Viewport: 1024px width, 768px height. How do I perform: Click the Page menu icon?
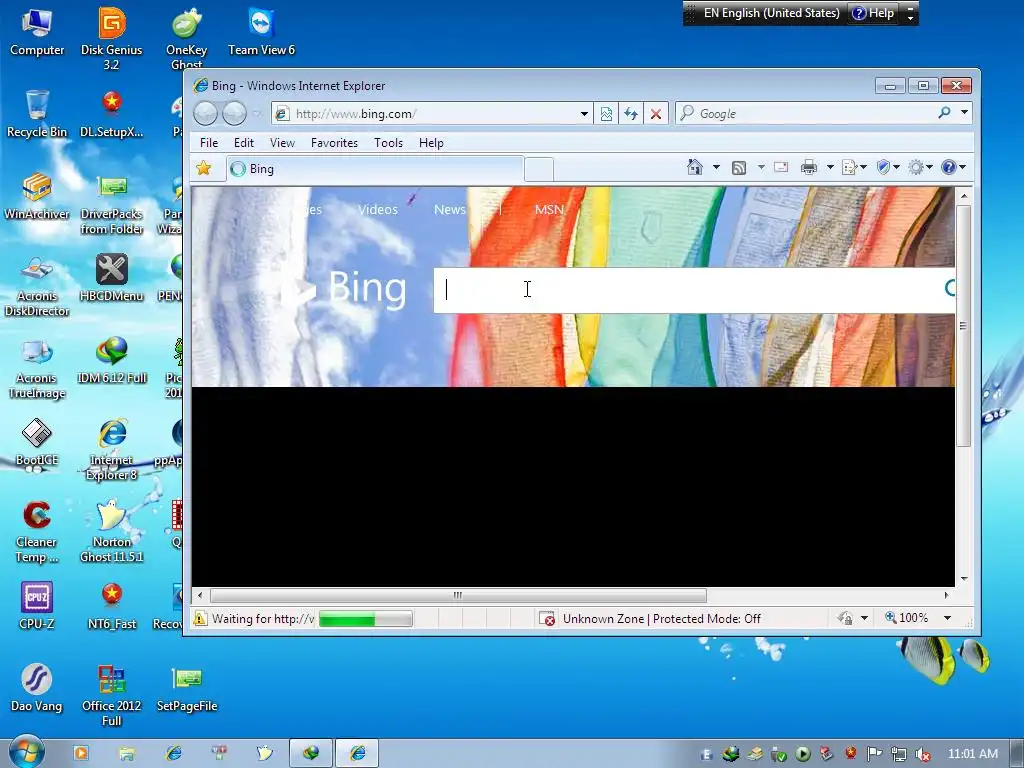click(850, 168)
